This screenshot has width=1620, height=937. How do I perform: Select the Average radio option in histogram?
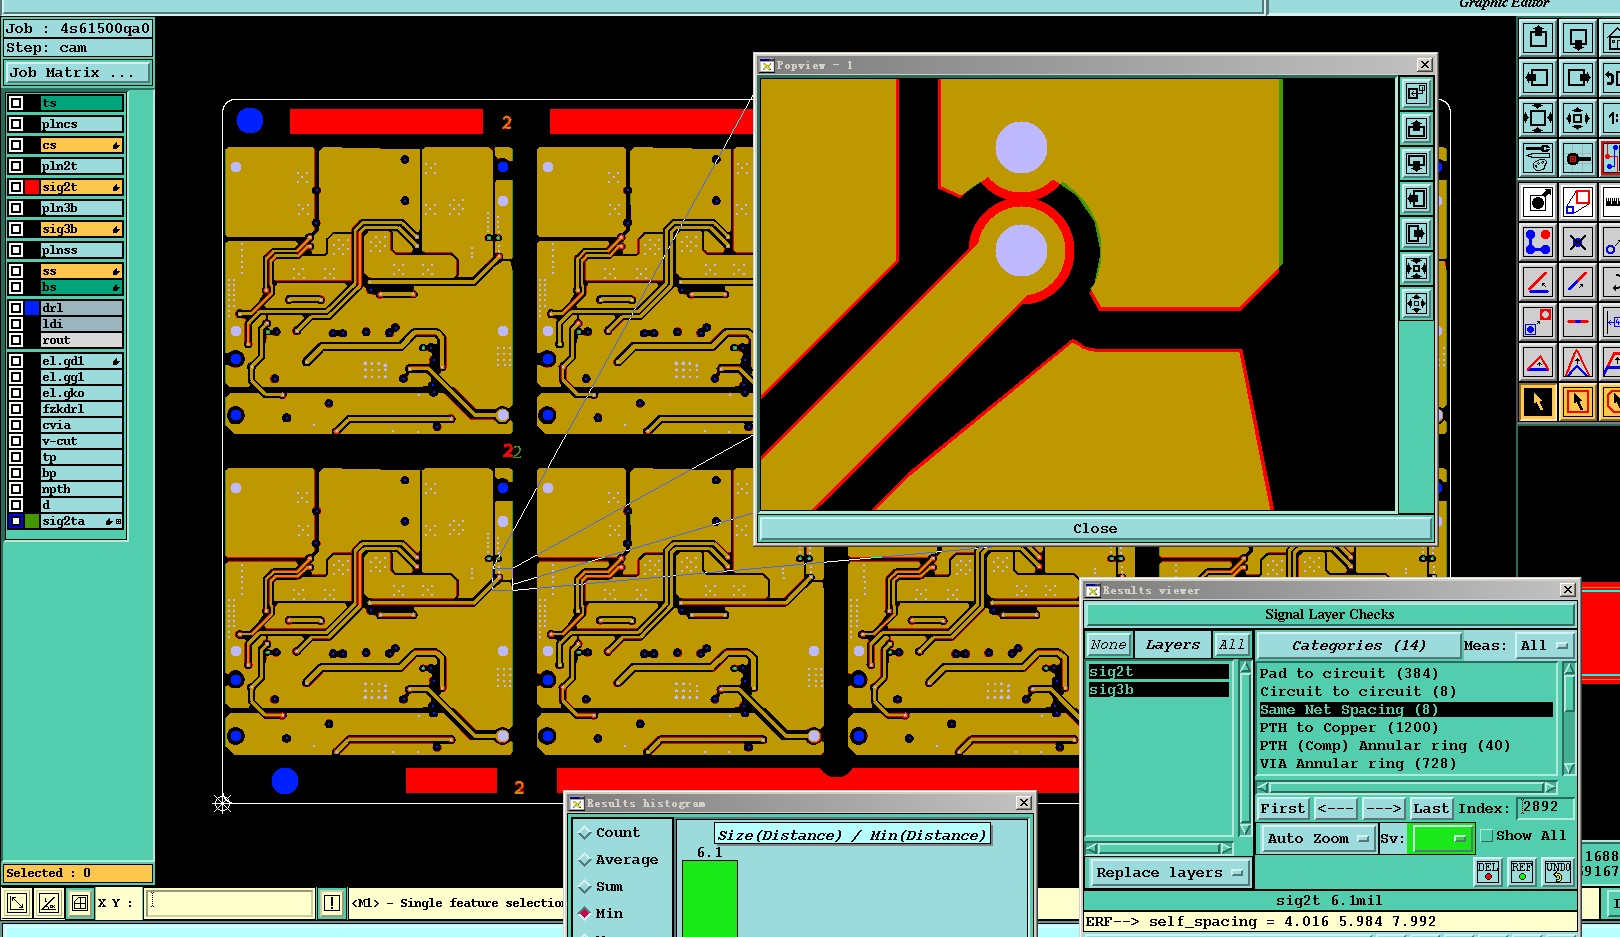[x=585, y=860]
